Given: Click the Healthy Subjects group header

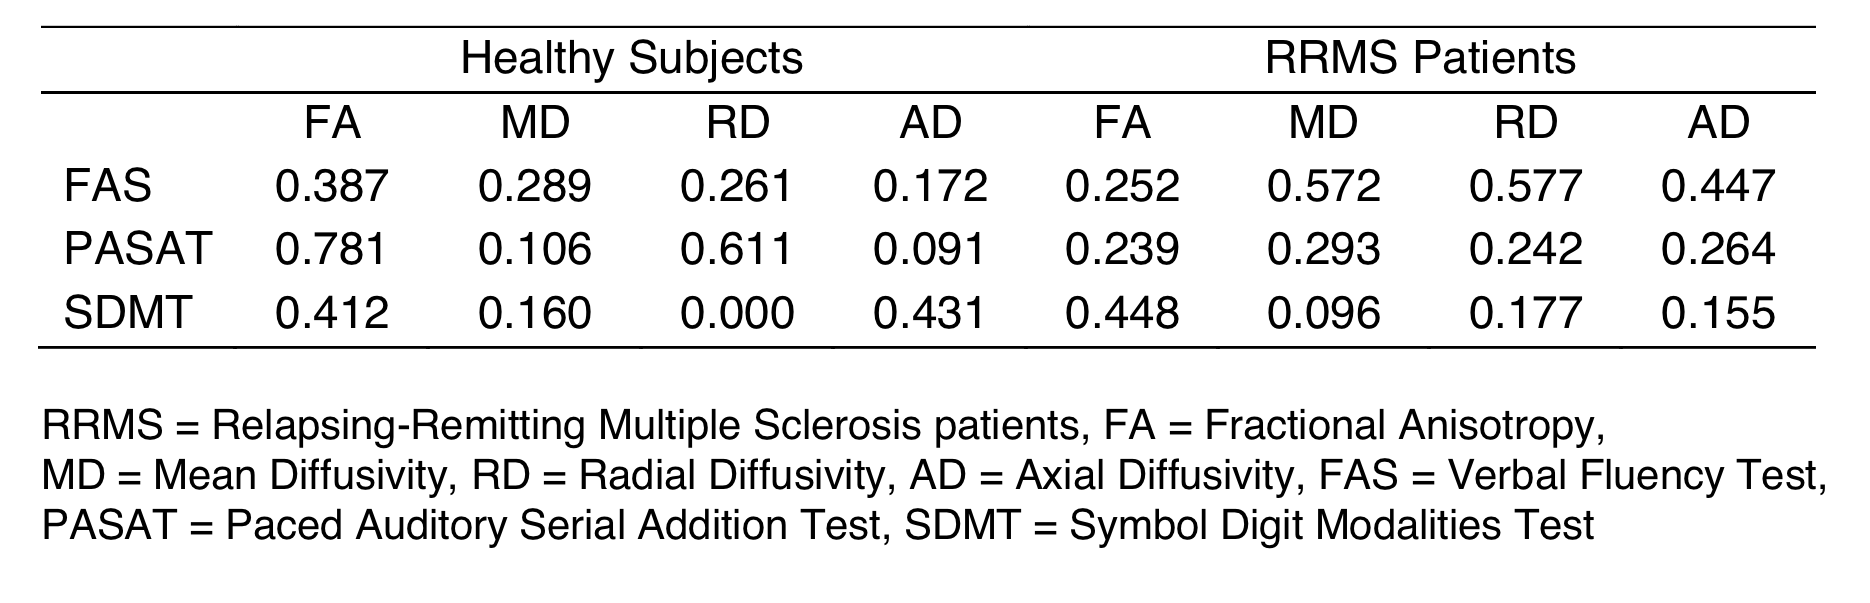Looking at the screenshot, I should coord(631,59).
